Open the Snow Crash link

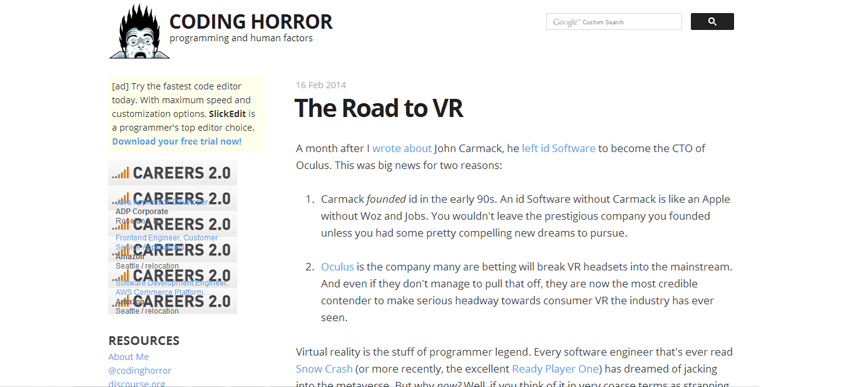tap(324, 369)
